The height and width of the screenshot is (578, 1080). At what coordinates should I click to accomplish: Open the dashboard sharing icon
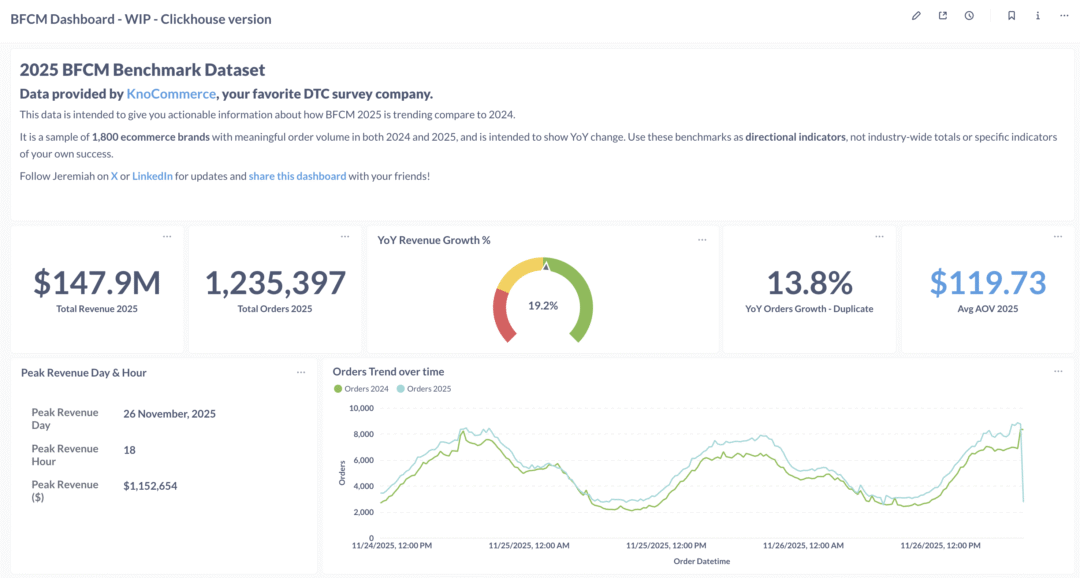pos(942,16)
